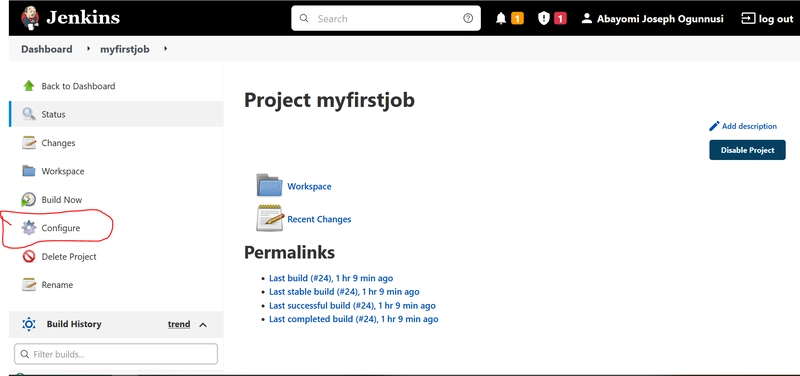Open the Last build (#24) permalink

pos(331,278)
